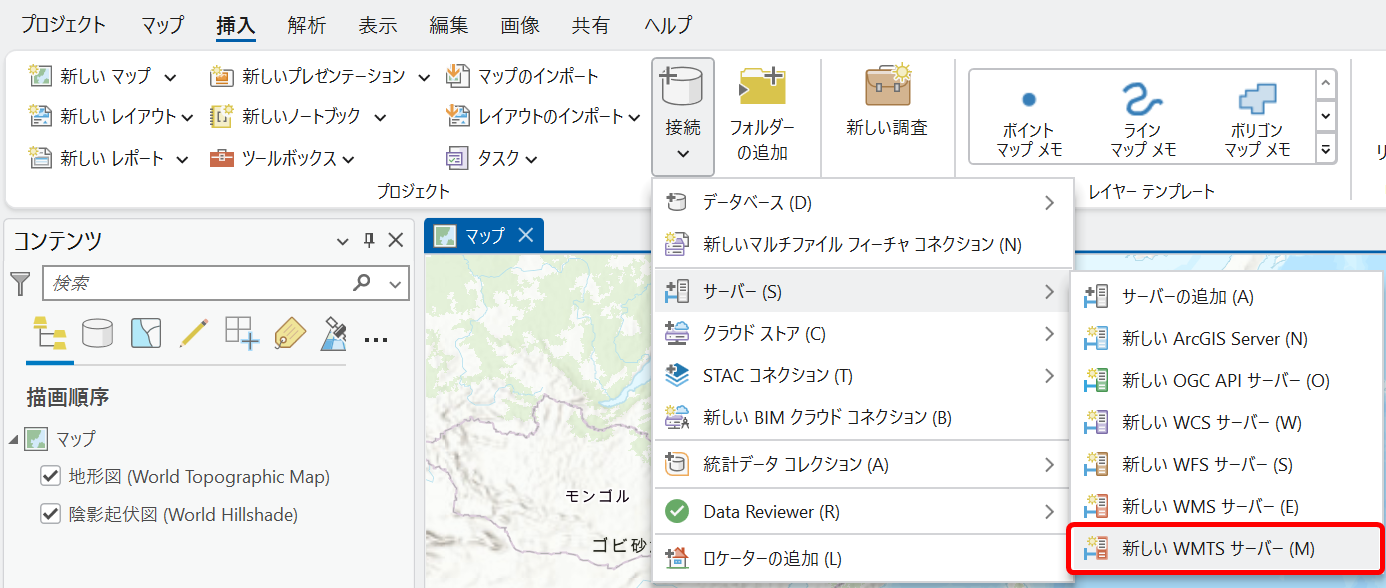This screenshot has height=588, width=1386.
Task: Click the list by editing pencil icon
Action: pos(193,333)
